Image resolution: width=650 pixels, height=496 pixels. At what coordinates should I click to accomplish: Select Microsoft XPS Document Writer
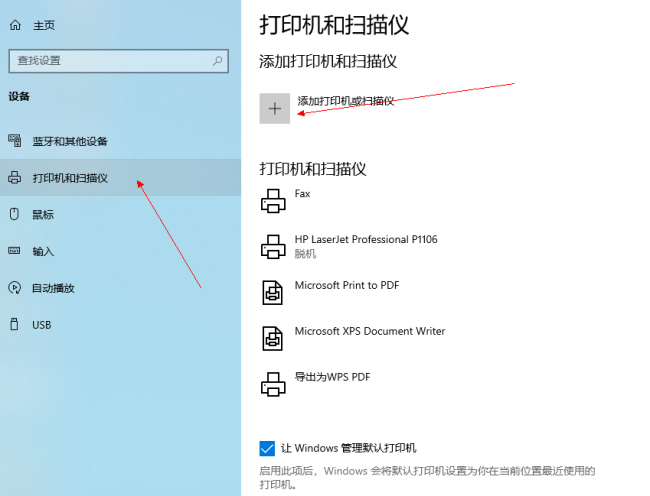click(x=370, y=331)
